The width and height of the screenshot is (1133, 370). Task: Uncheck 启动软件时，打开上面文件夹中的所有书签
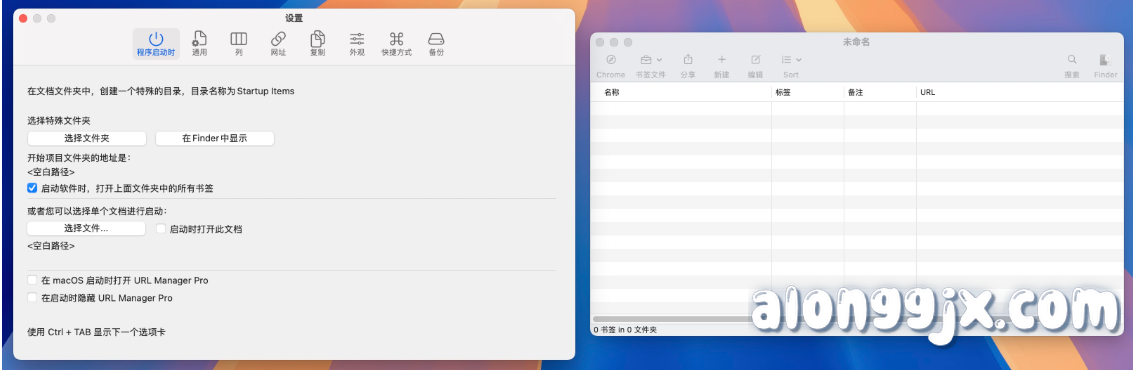(x=32, y=188)
